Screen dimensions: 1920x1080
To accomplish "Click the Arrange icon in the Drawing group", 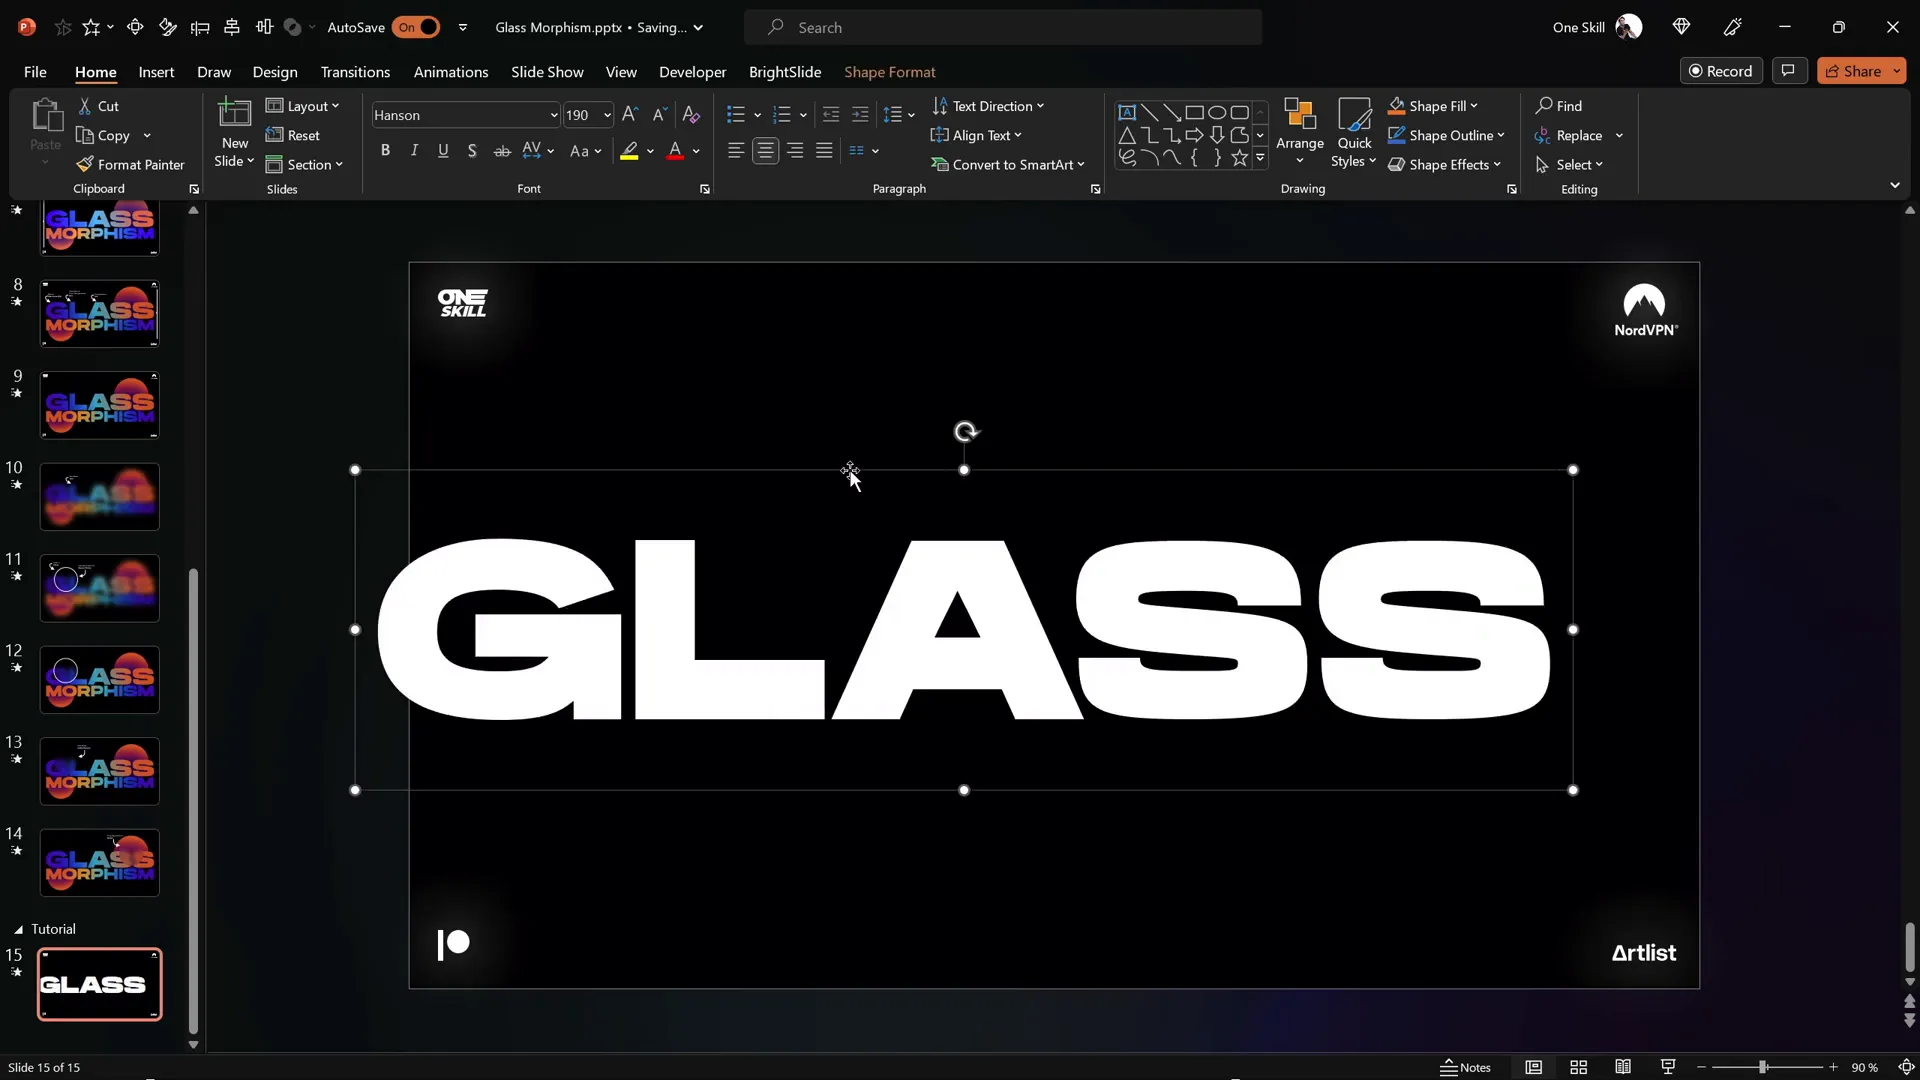I will (1299, 130).
